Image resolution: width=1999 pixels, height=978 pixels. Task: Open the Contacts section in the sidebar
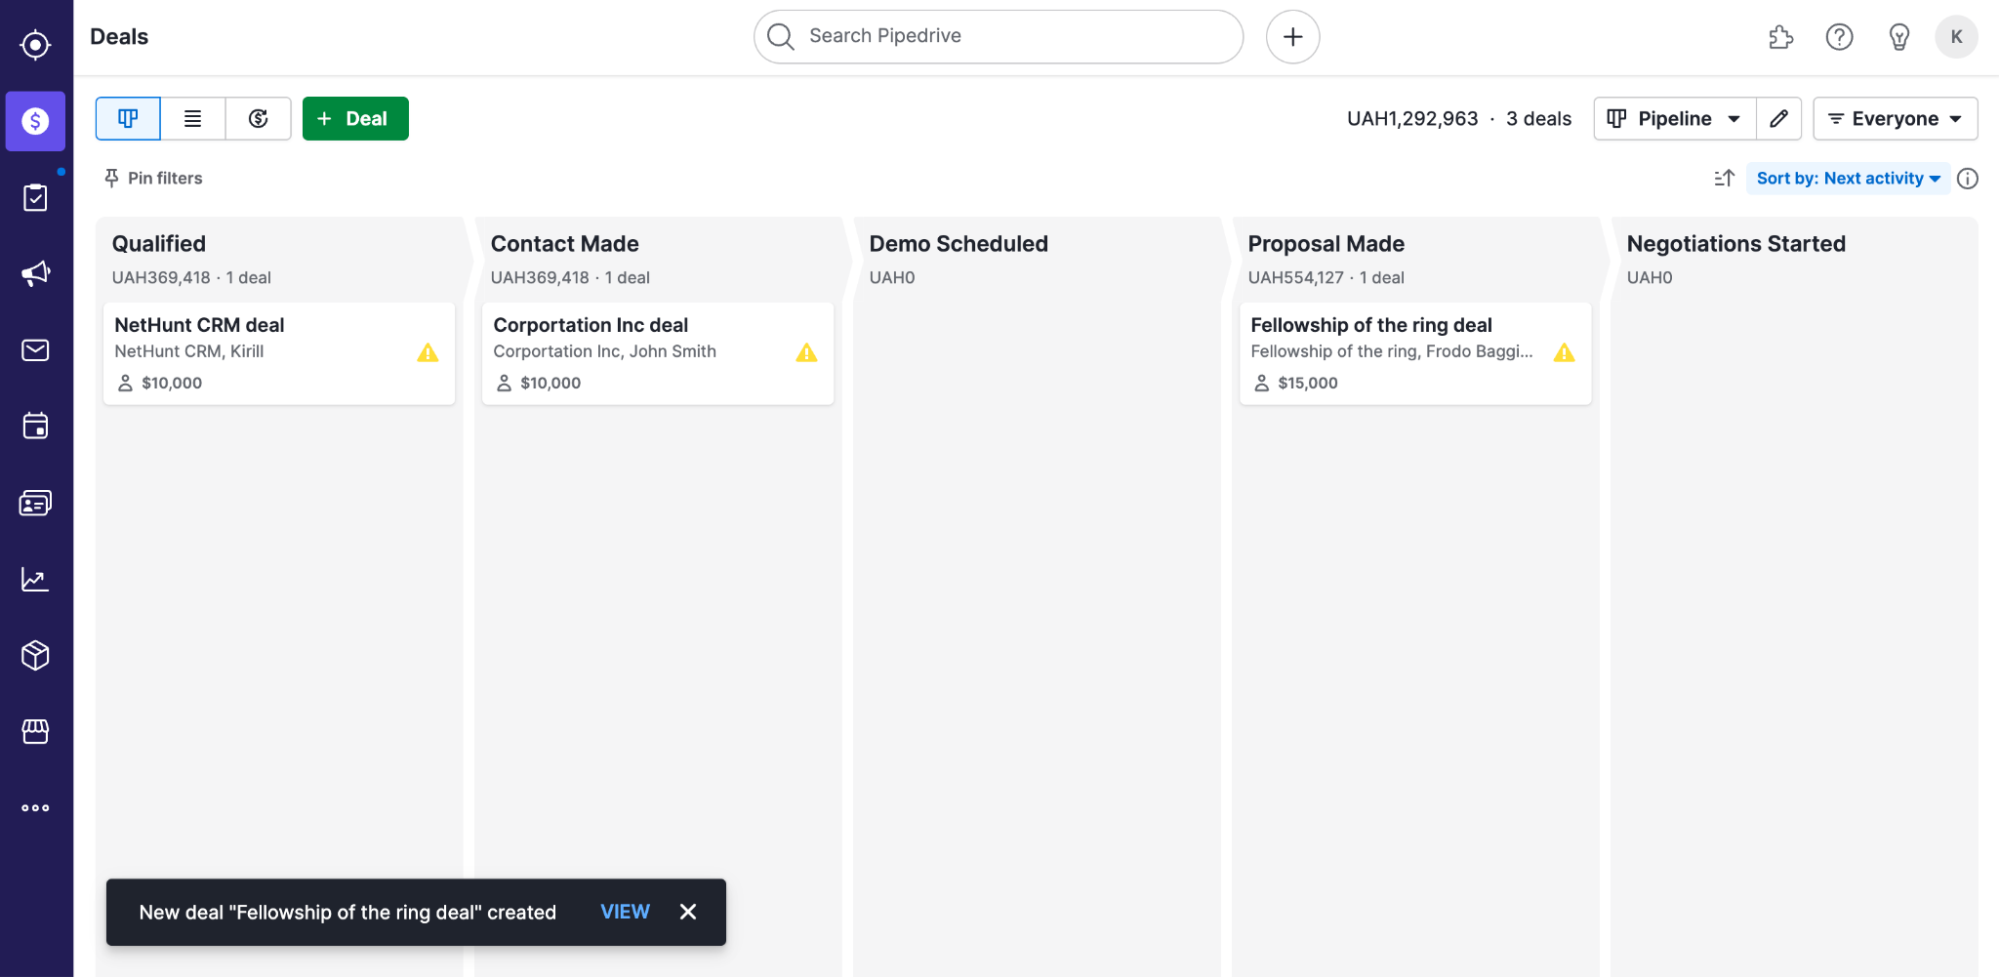click(x=35, y=502)
